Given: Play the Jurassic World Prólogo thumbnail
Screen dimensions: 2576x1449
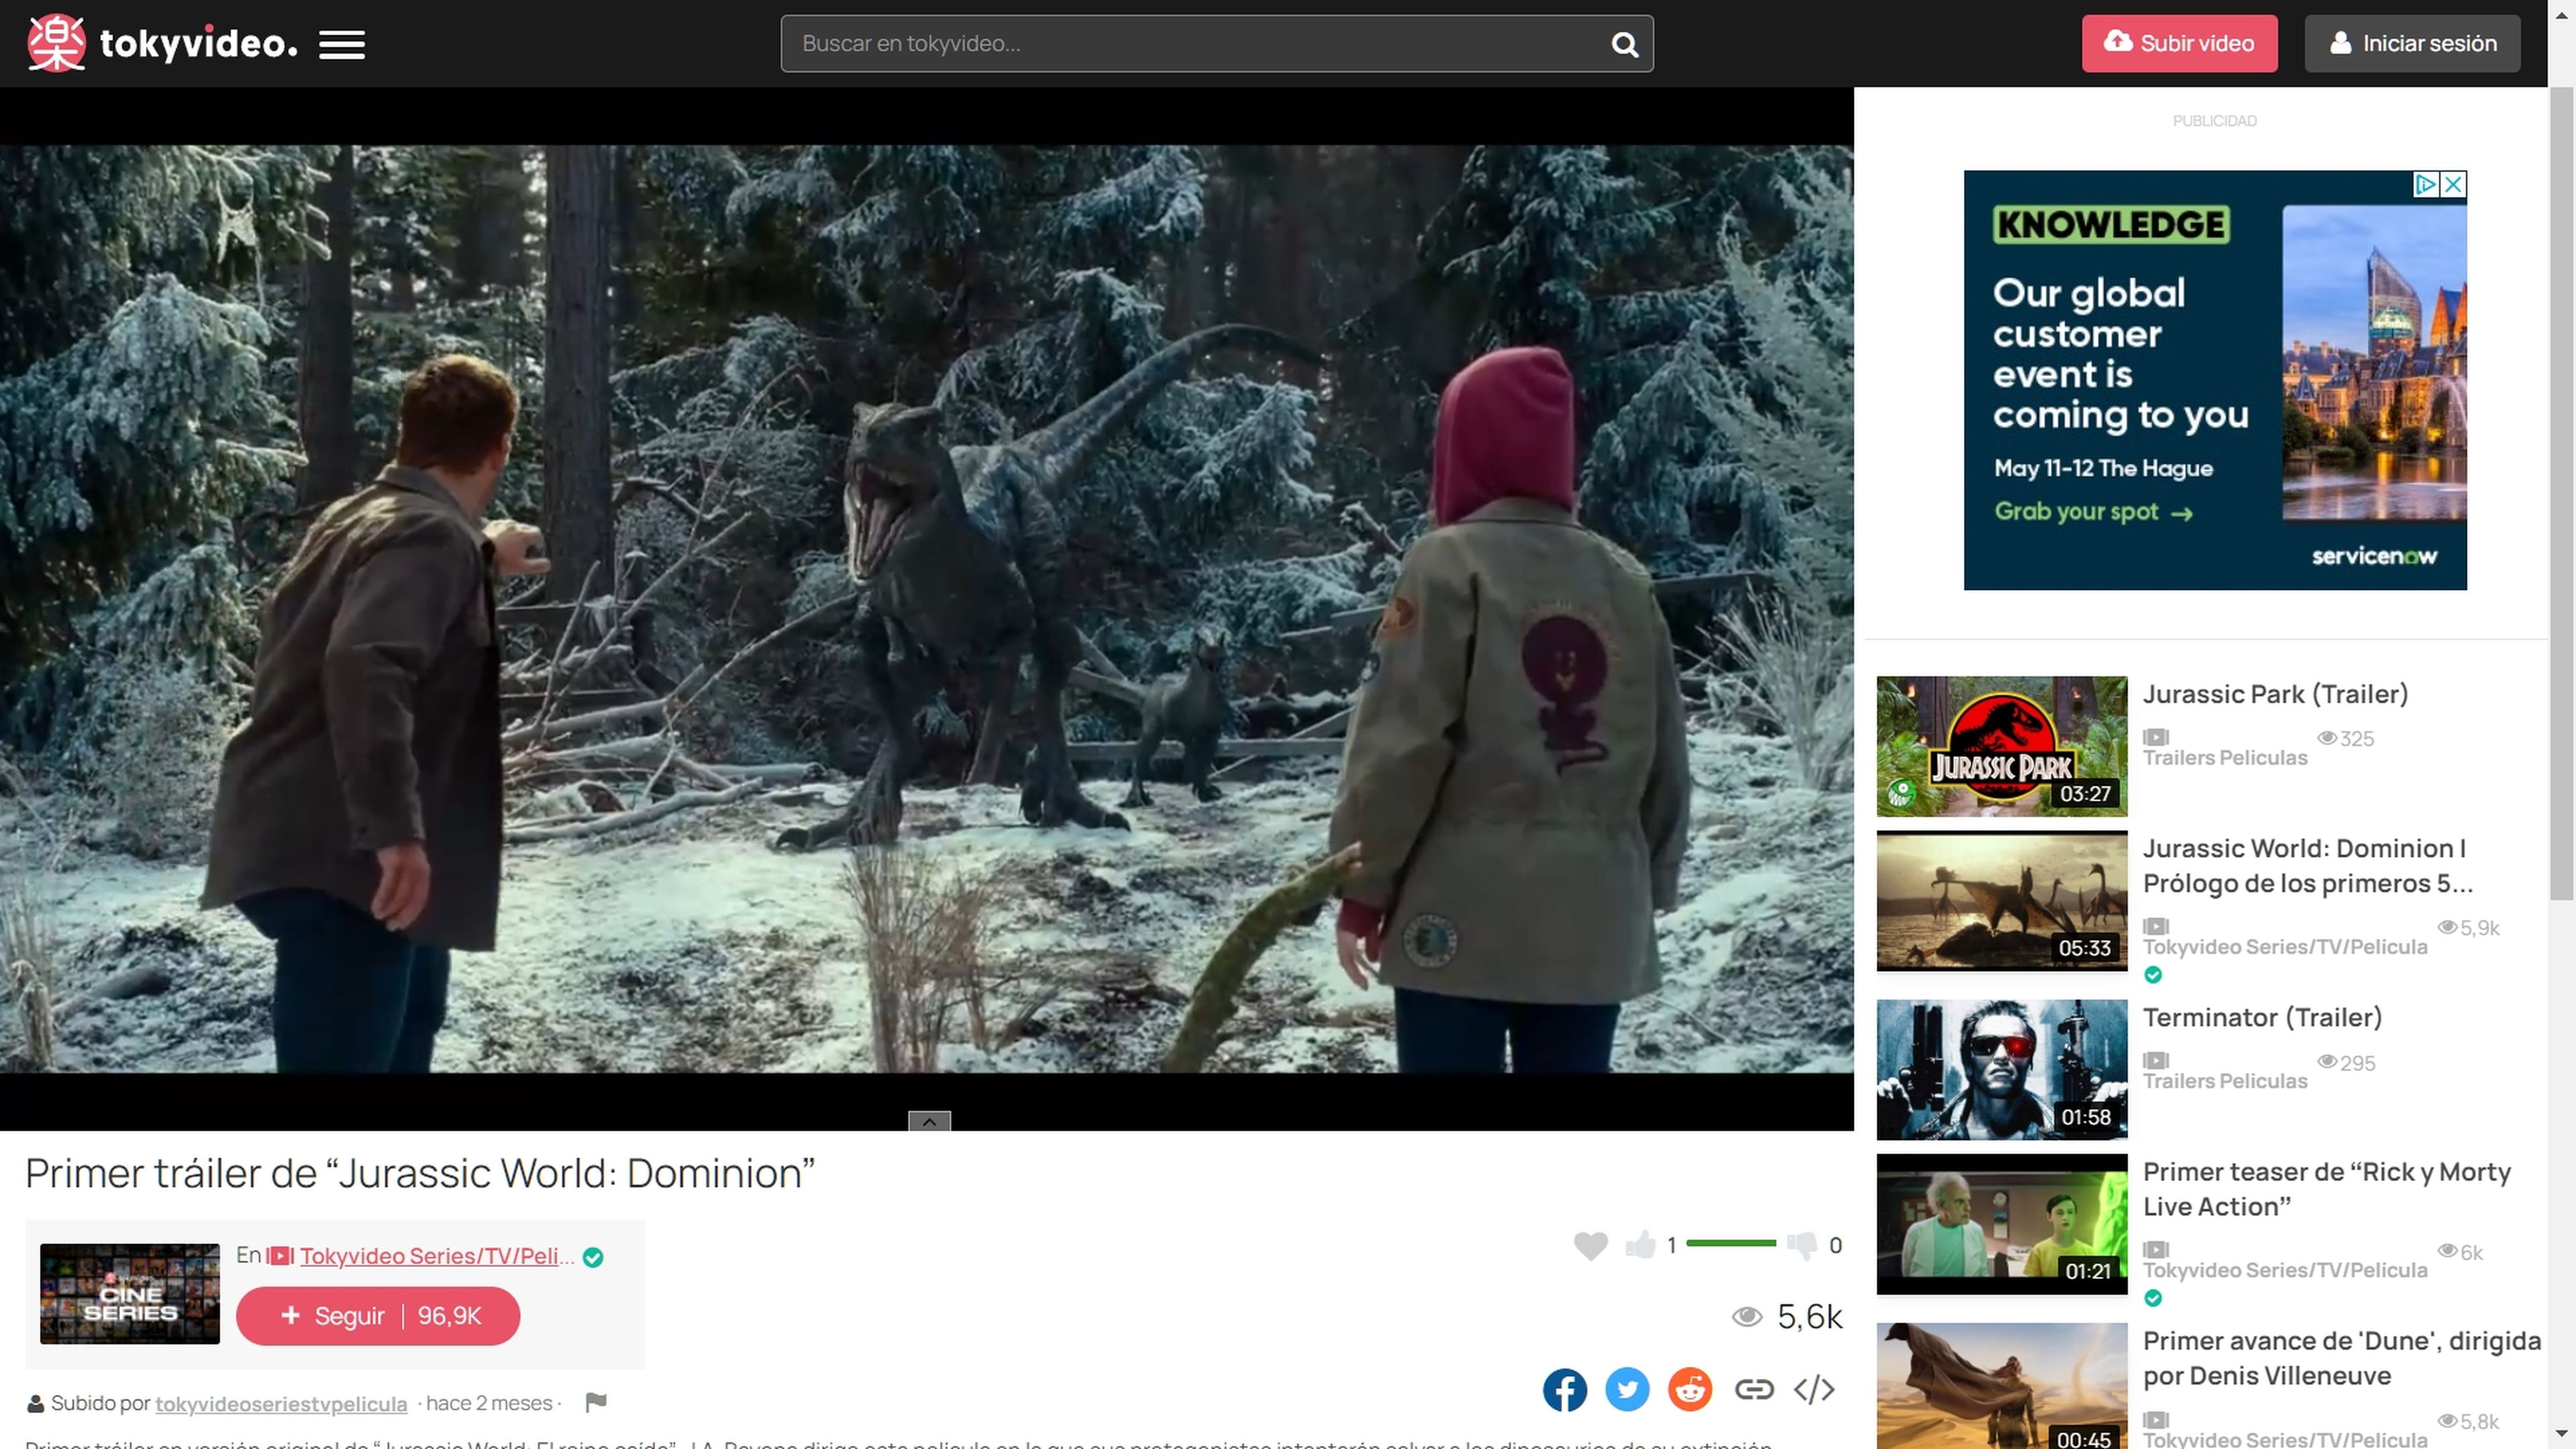Looking at the screenshot, I should (2001, 900).
